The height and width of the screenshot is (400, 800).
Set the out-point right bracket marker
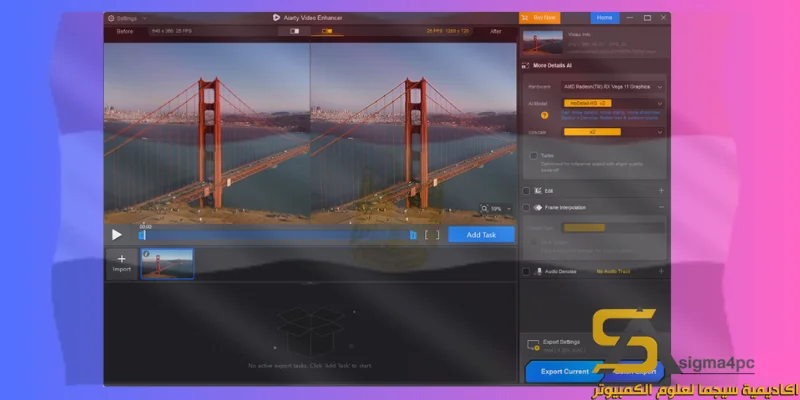point(437,235)
